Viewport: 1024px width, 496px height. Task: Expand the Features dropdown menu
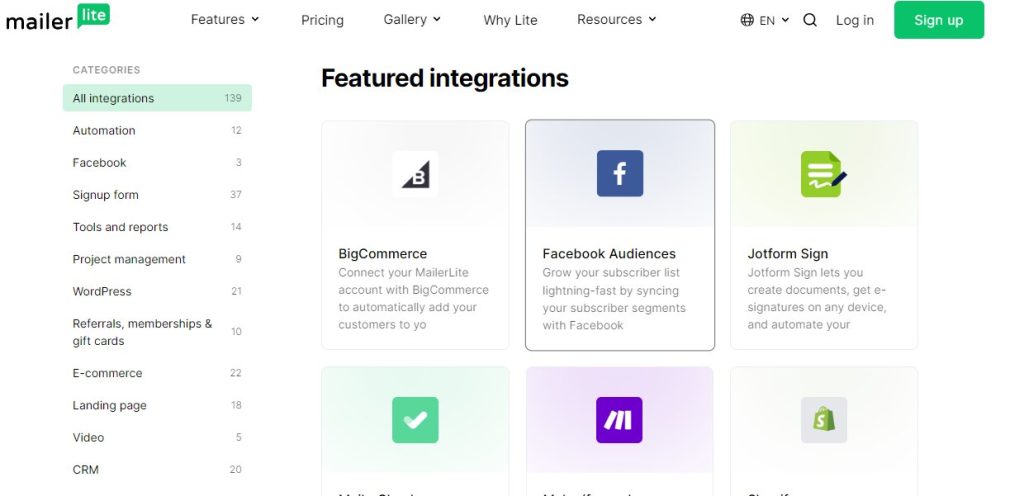[225, 20]
